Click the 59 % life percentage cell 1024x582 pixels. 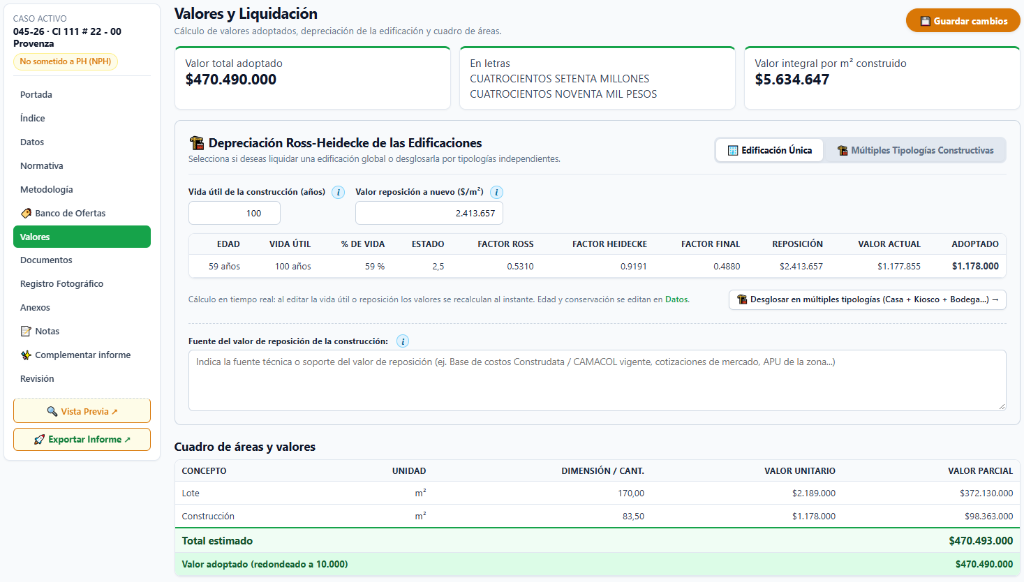[375, 267]
